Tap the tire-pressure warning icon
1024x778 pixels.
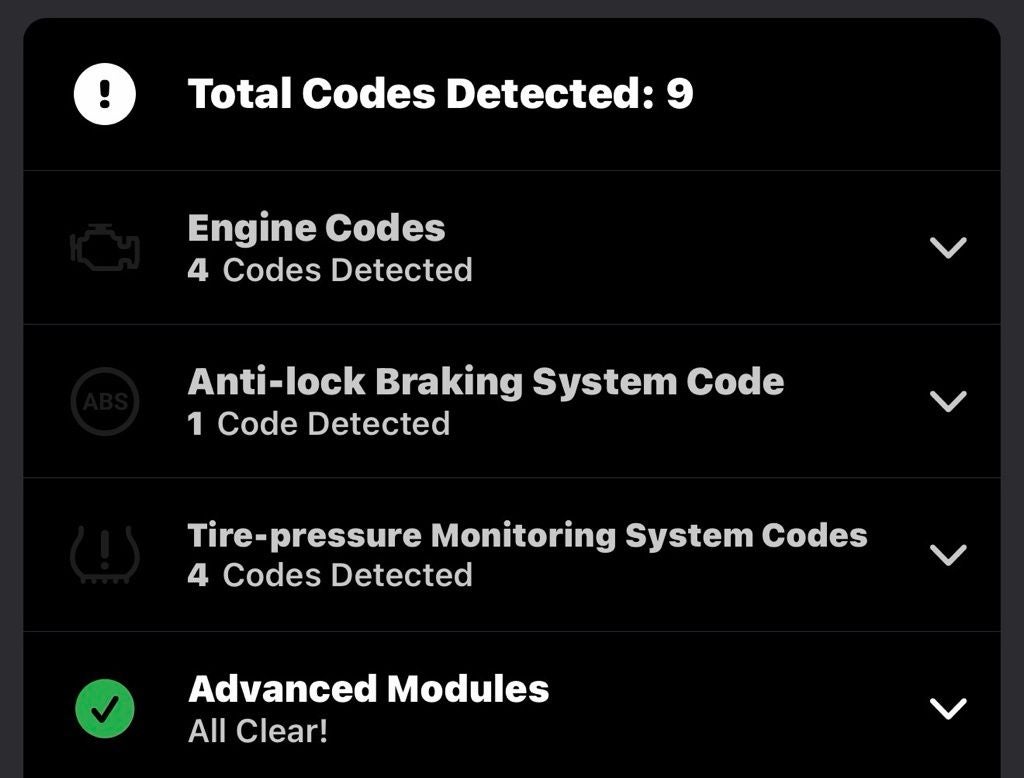[105, 555]
